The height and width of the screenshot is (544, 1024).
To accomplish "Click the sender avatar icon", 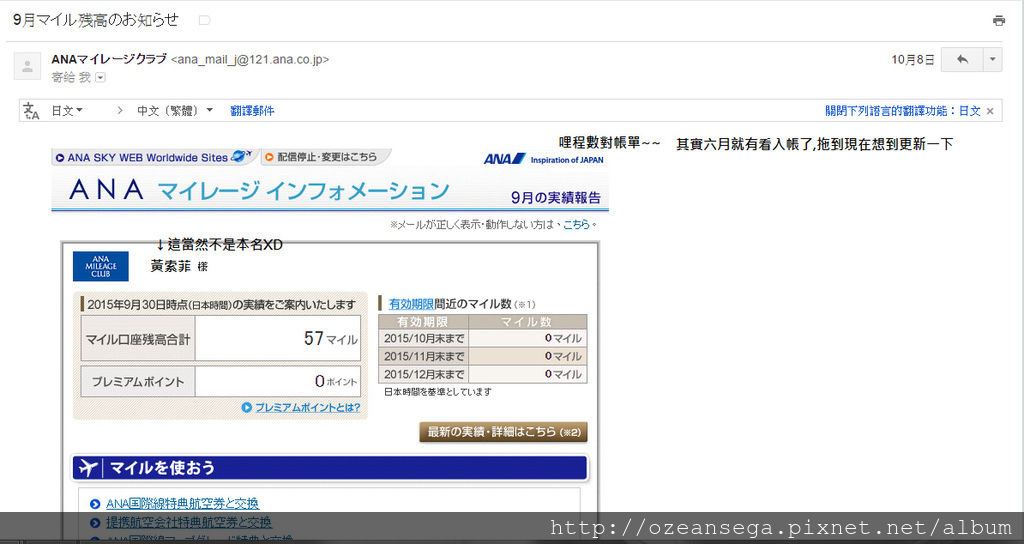I will tap(27, 66).
